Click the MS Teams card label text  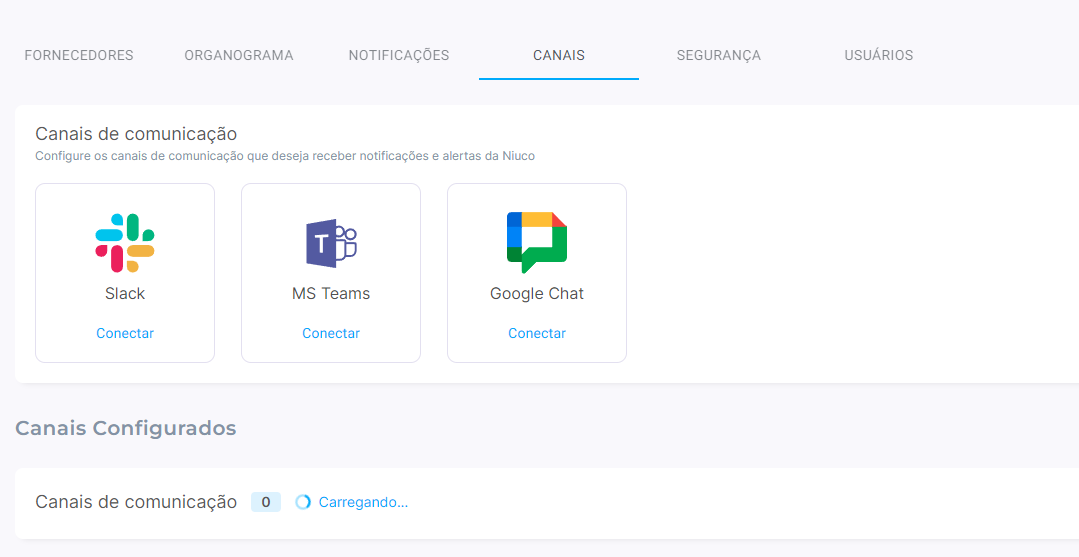coord(331,293)
